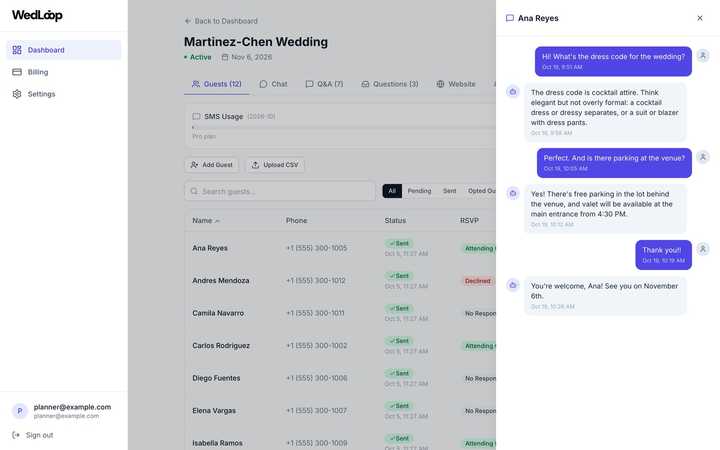Screen dimensions: 720x450
Task: Click the Settings gear icon
Action: [17, 94]
